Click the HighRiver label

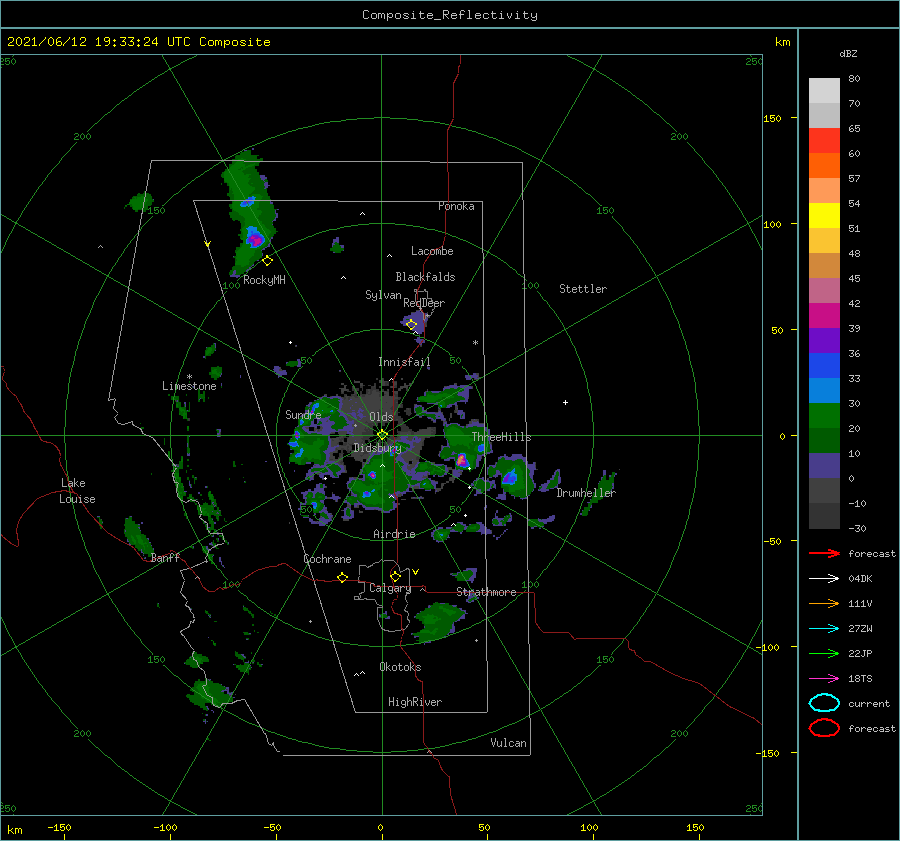pyautogui.click(x=415, y=702)
